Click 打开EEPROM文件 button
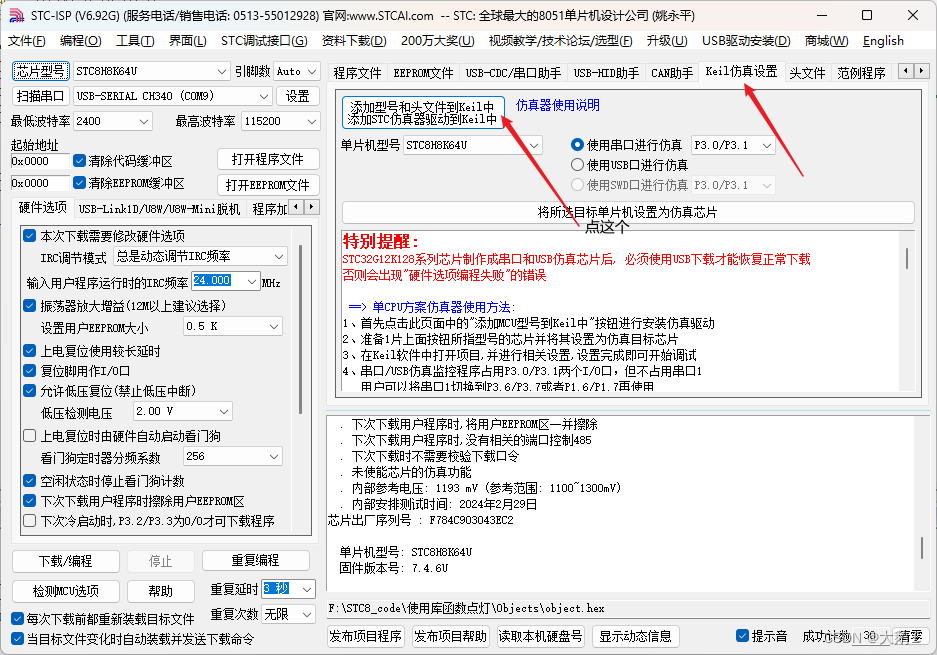 pos(268,185)
